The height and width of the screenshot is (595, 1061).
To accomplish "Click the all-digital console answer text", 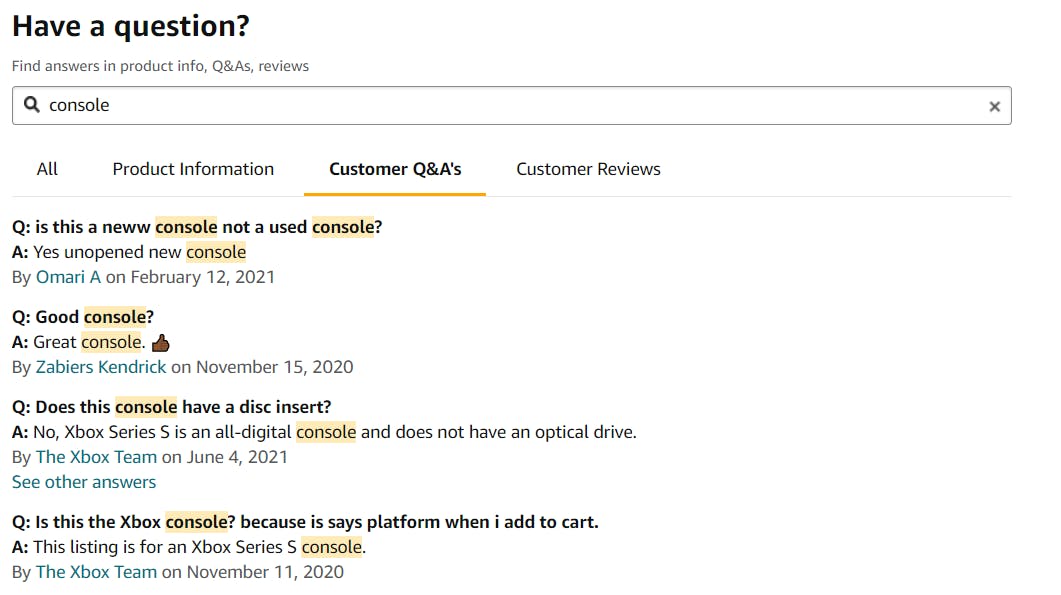I will click(324, 432).
